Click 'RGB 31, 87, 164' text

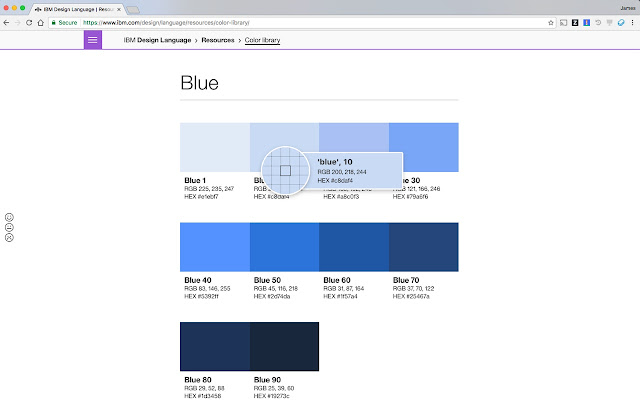(x=344, y=288)
